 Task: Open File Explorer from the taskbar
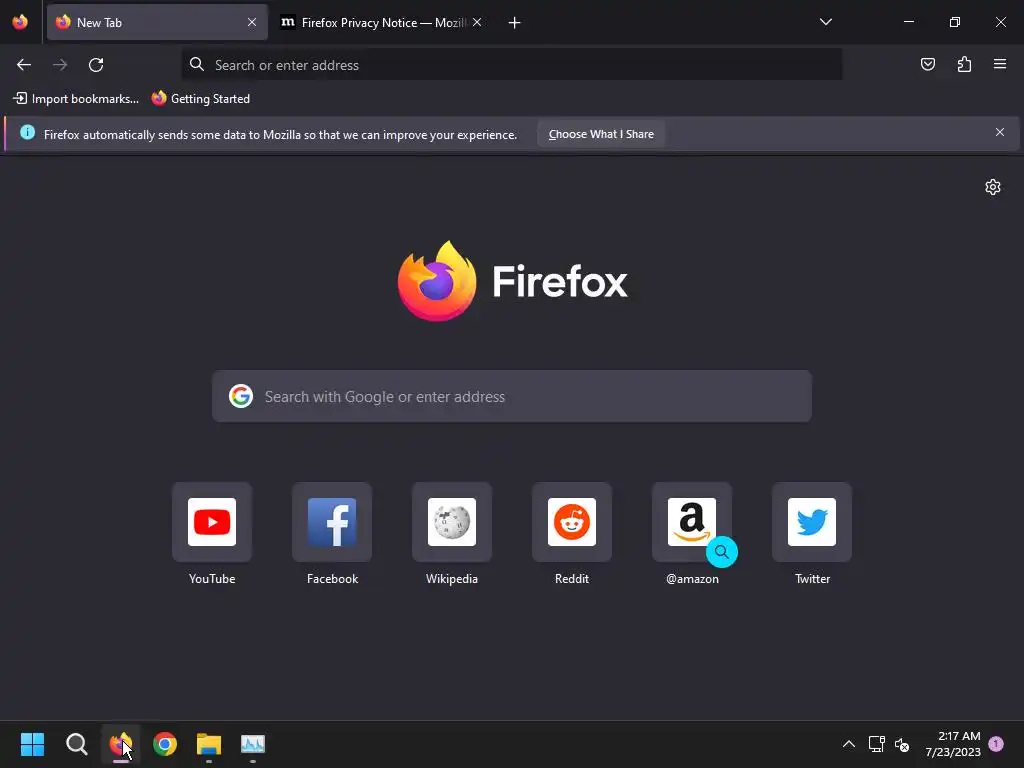(209, 744)
